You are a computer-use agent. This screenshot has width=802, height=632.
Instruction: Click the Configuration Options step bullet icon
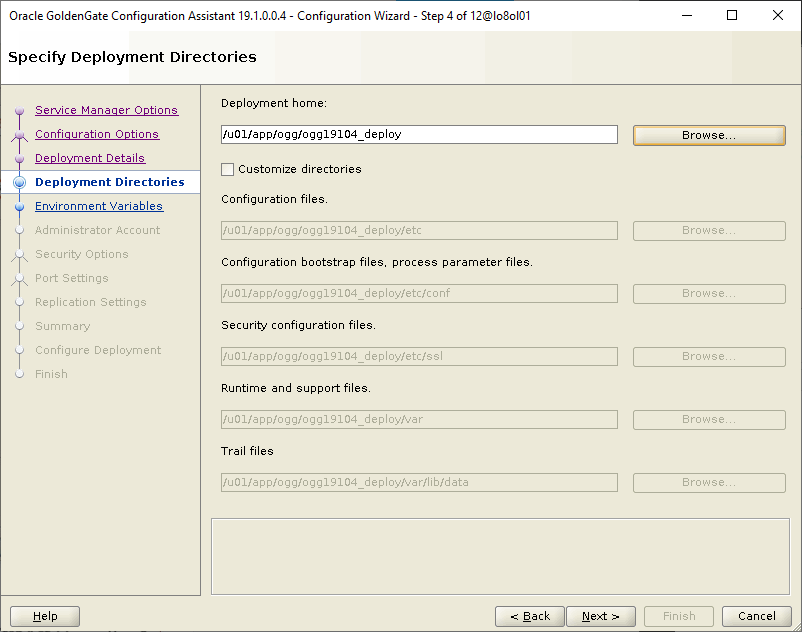[x=19, y=135]
